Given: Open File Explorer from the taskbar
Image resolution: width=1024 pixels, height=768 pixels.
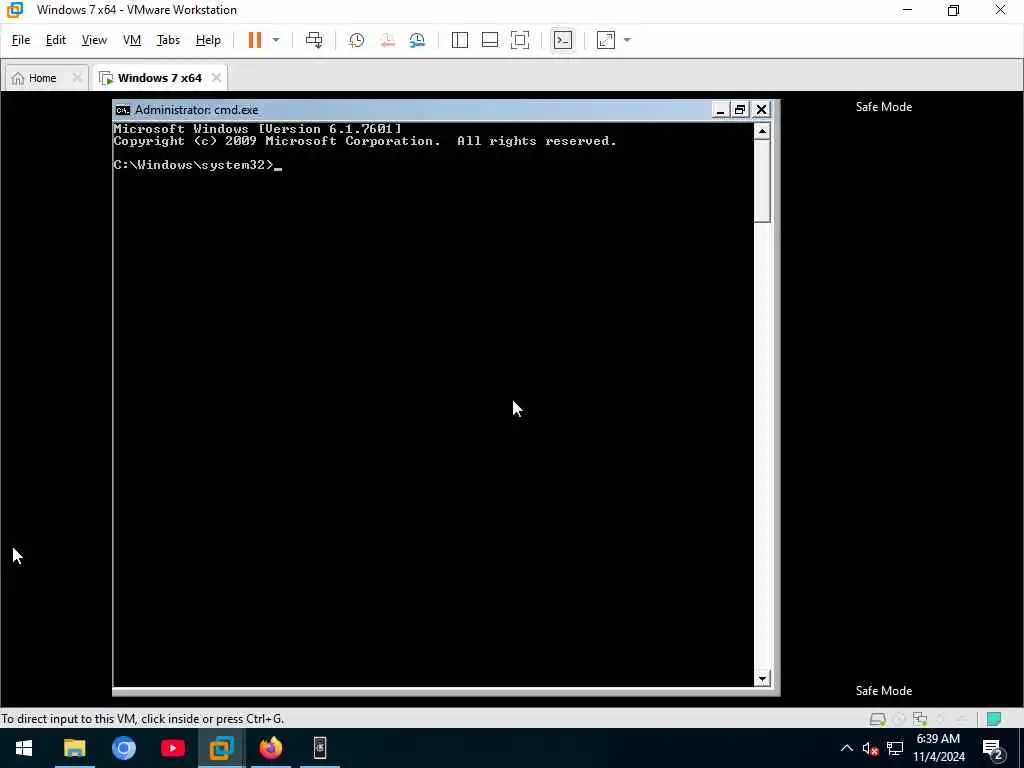Looking at the screenshot, I should pos(74,748).
